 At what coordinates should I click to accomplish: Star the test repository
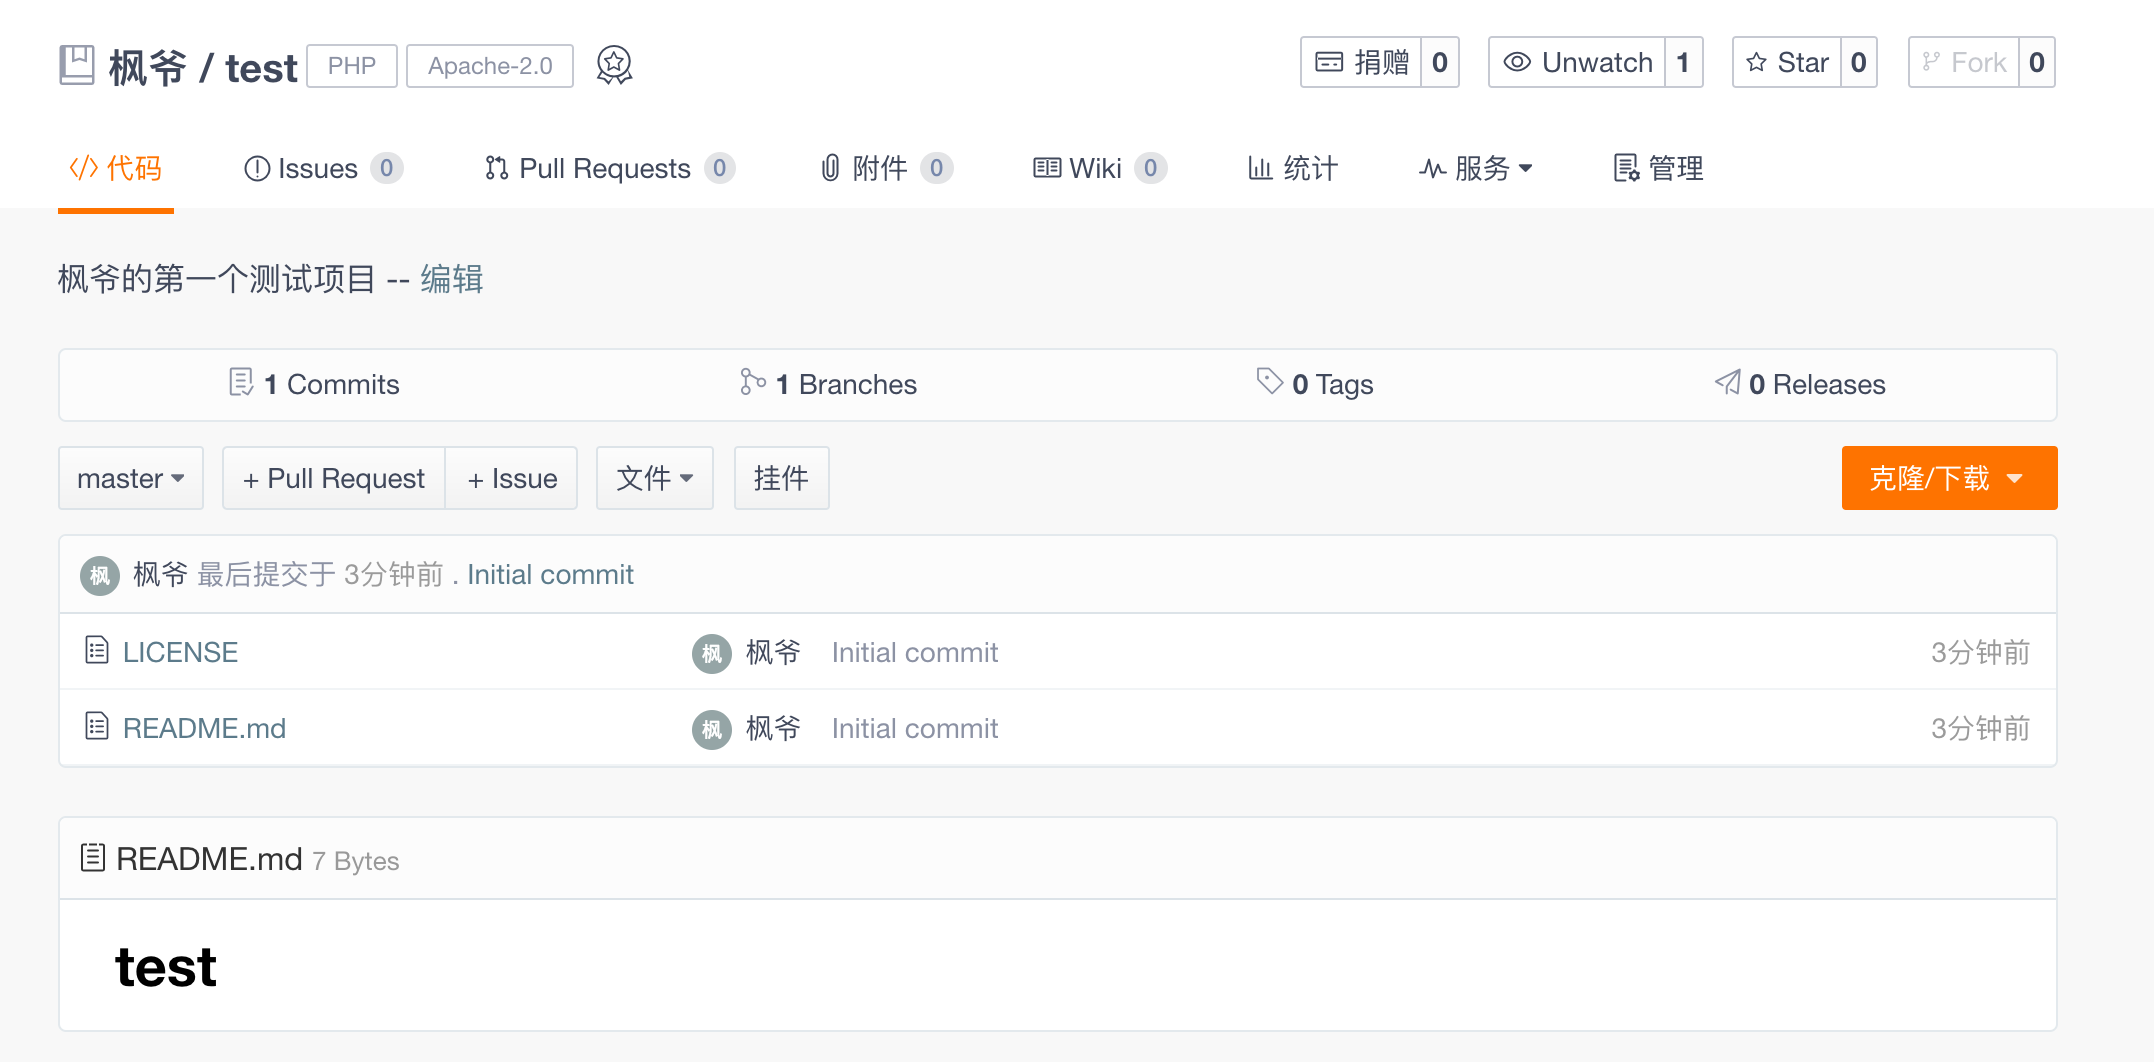pos(1787,63)
